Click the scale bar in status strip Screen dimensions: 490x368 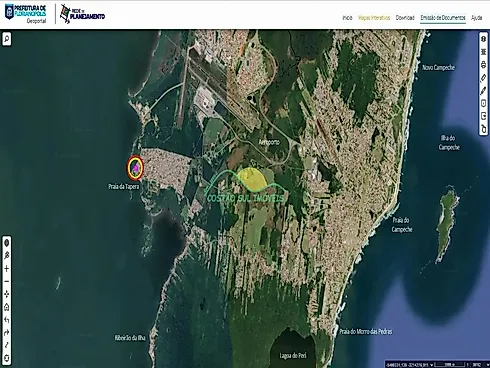450,365
